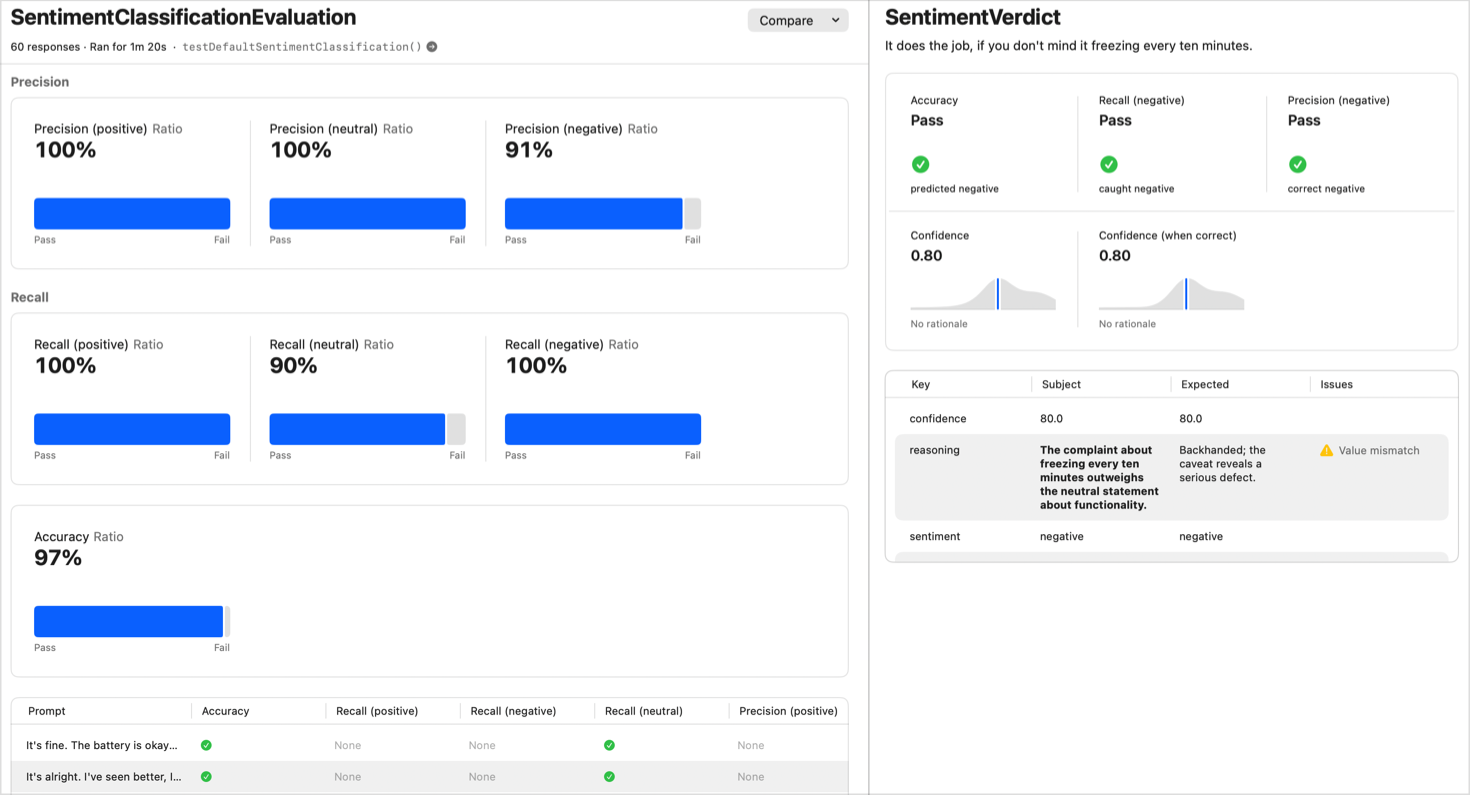Open the Compare dropdown menu
The image size is (1470, 795).
coord(798,20)
